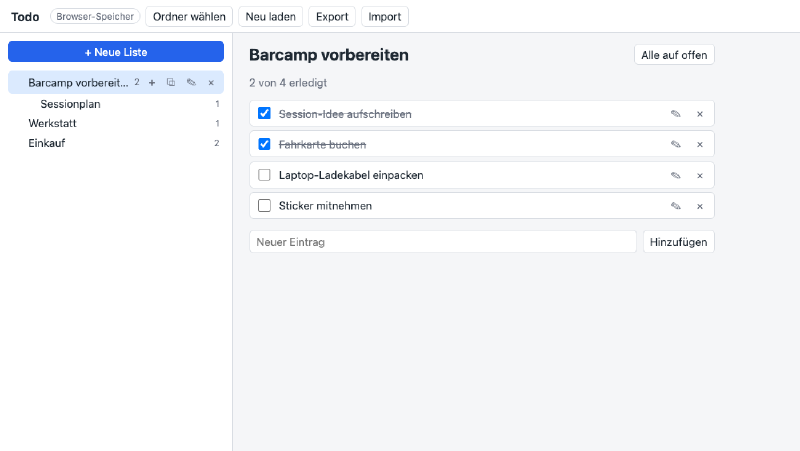Remove the Fahrkarte buchen entry
The image size is (800, 451).
point(700,144)
